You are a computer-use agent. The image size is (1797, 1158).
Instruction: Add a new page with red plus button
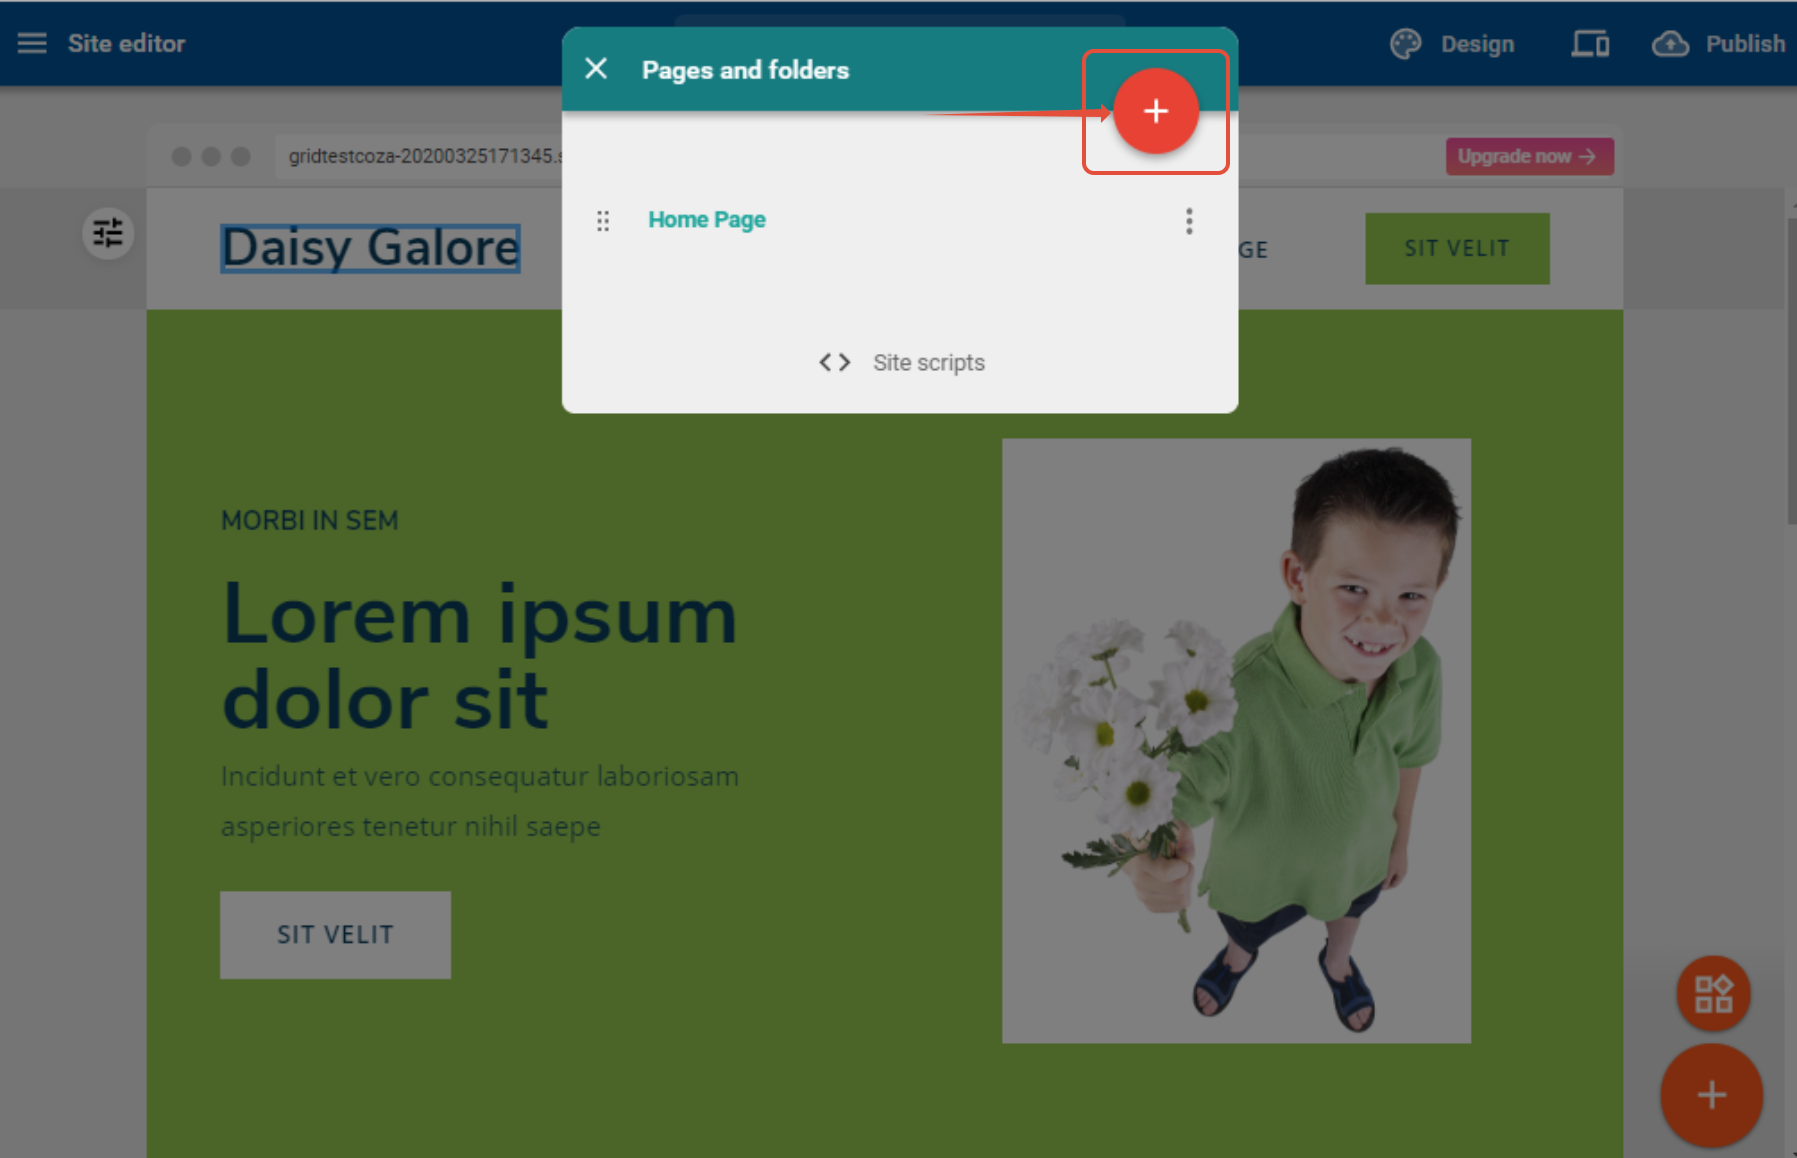[1156, 111]
